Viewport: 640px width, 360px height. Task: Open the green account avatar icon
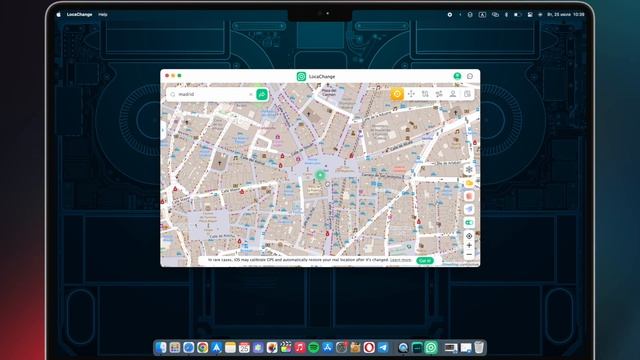click(x=457, y=76)
